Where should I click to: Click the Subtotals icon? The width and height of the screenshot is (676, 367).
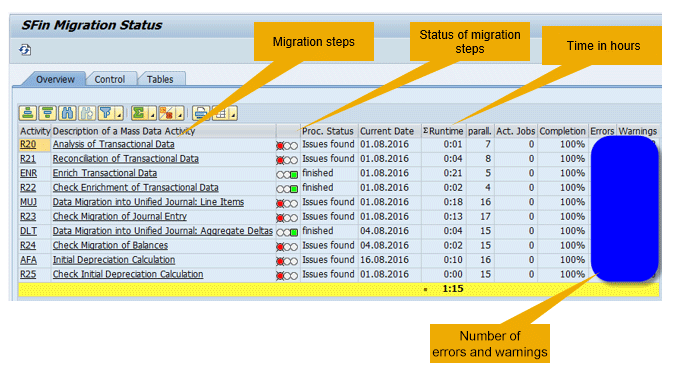coord(166,113)
